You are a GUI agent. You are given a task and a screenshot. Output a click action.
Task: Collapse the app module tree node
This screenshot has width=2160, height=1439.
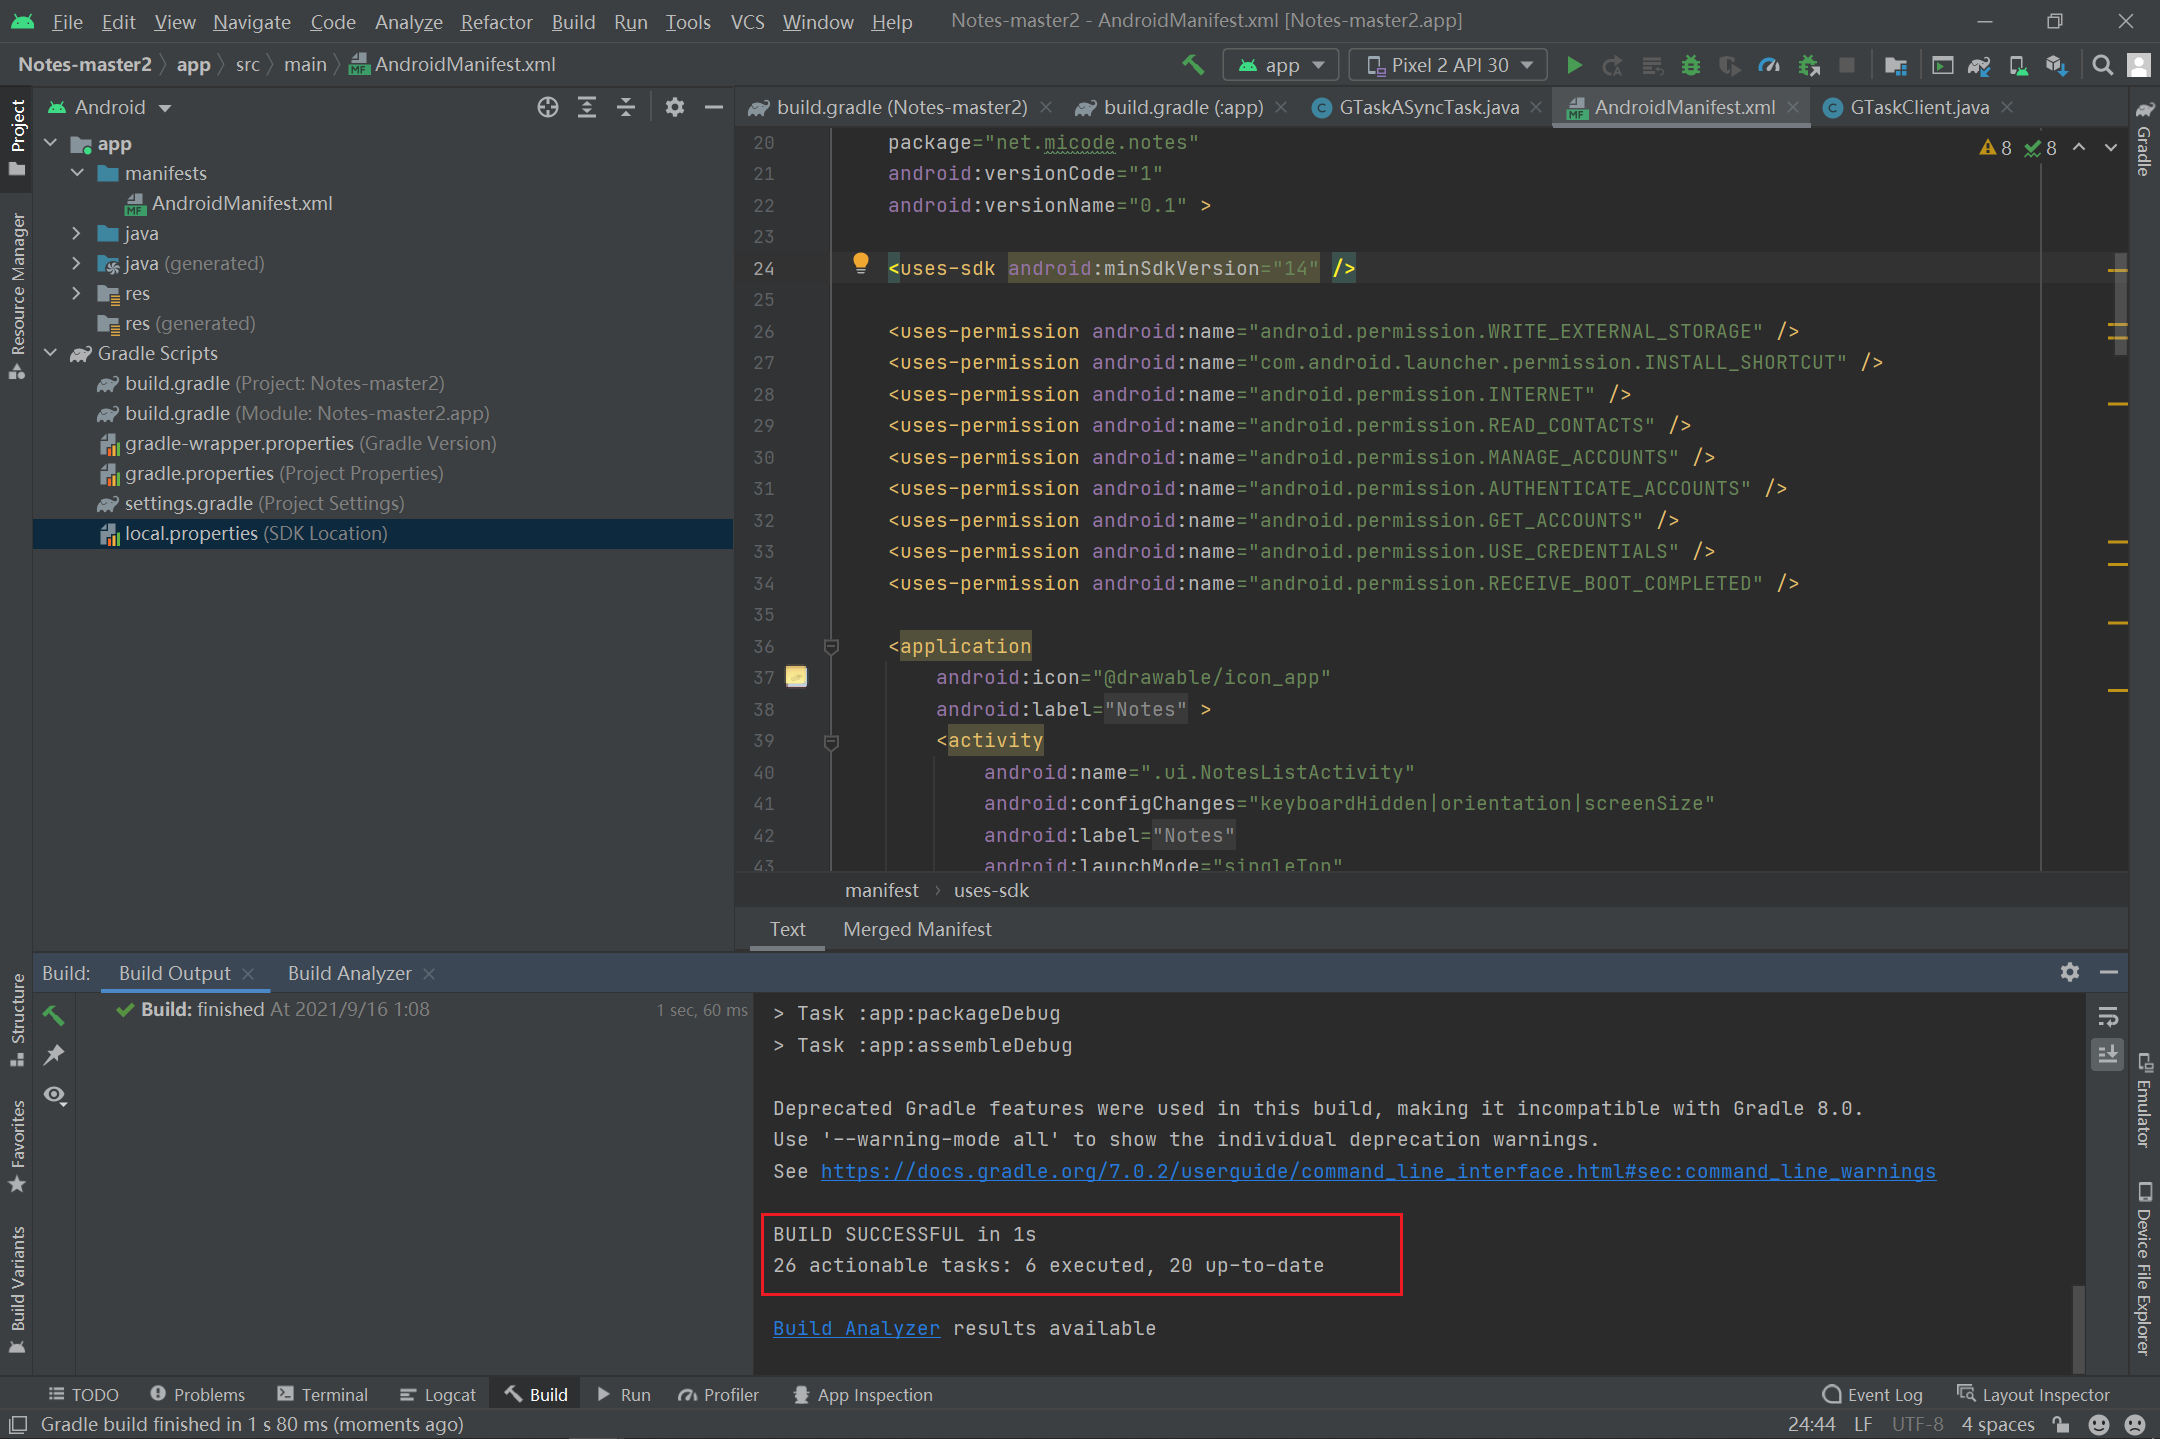[51, 143]
